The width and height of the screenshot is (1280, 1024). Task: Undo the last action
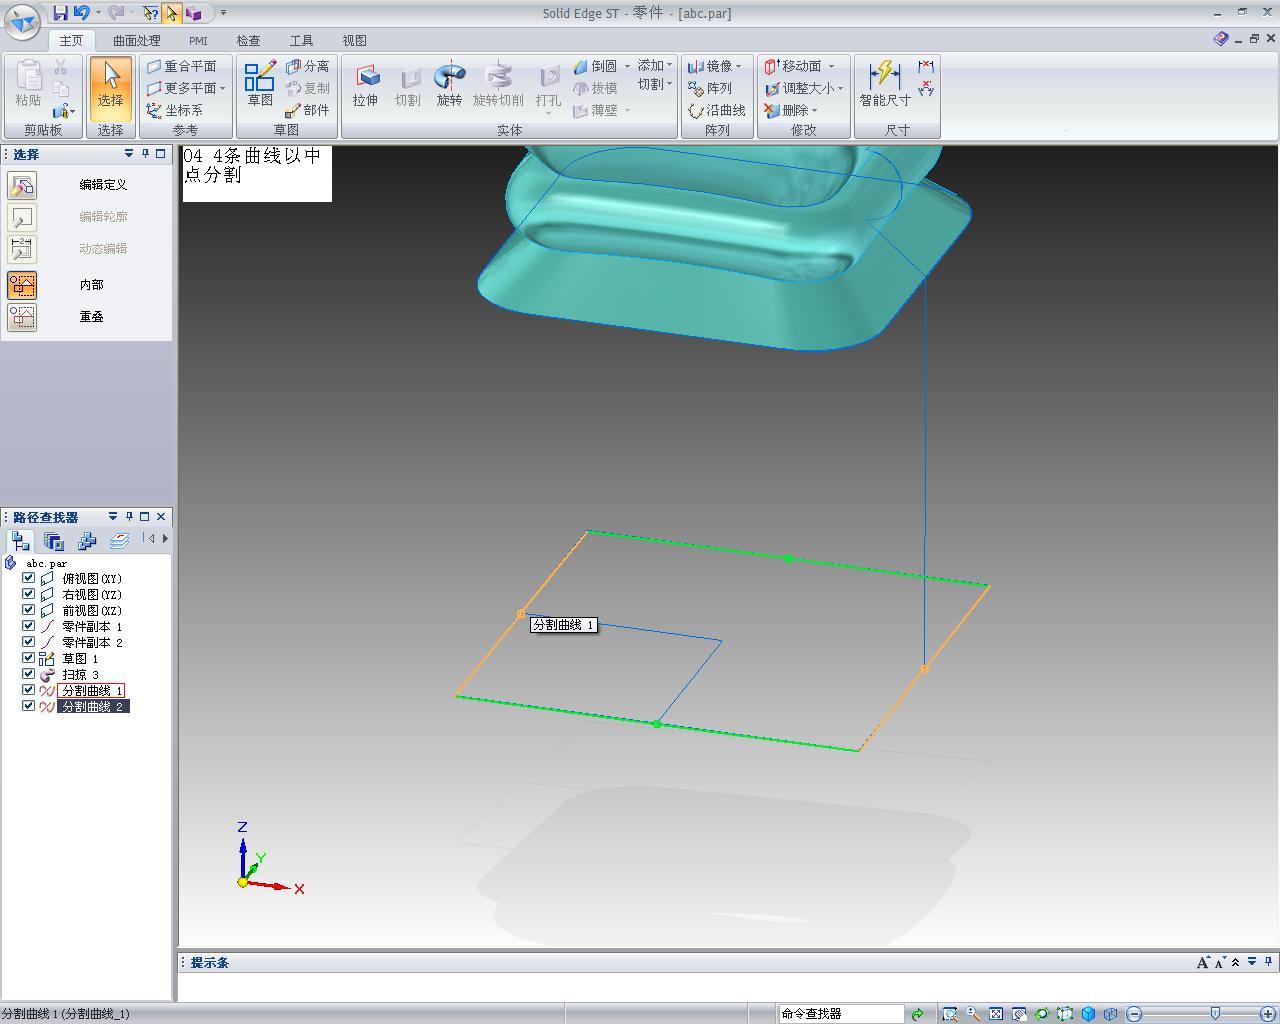click(82, 13)
